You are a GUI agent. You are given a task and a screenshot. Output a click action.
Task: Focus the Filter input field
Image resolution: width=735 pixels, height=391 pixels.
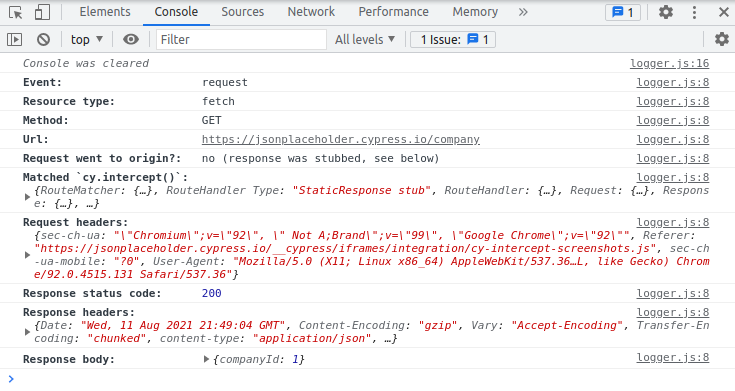tap(241, 39)
